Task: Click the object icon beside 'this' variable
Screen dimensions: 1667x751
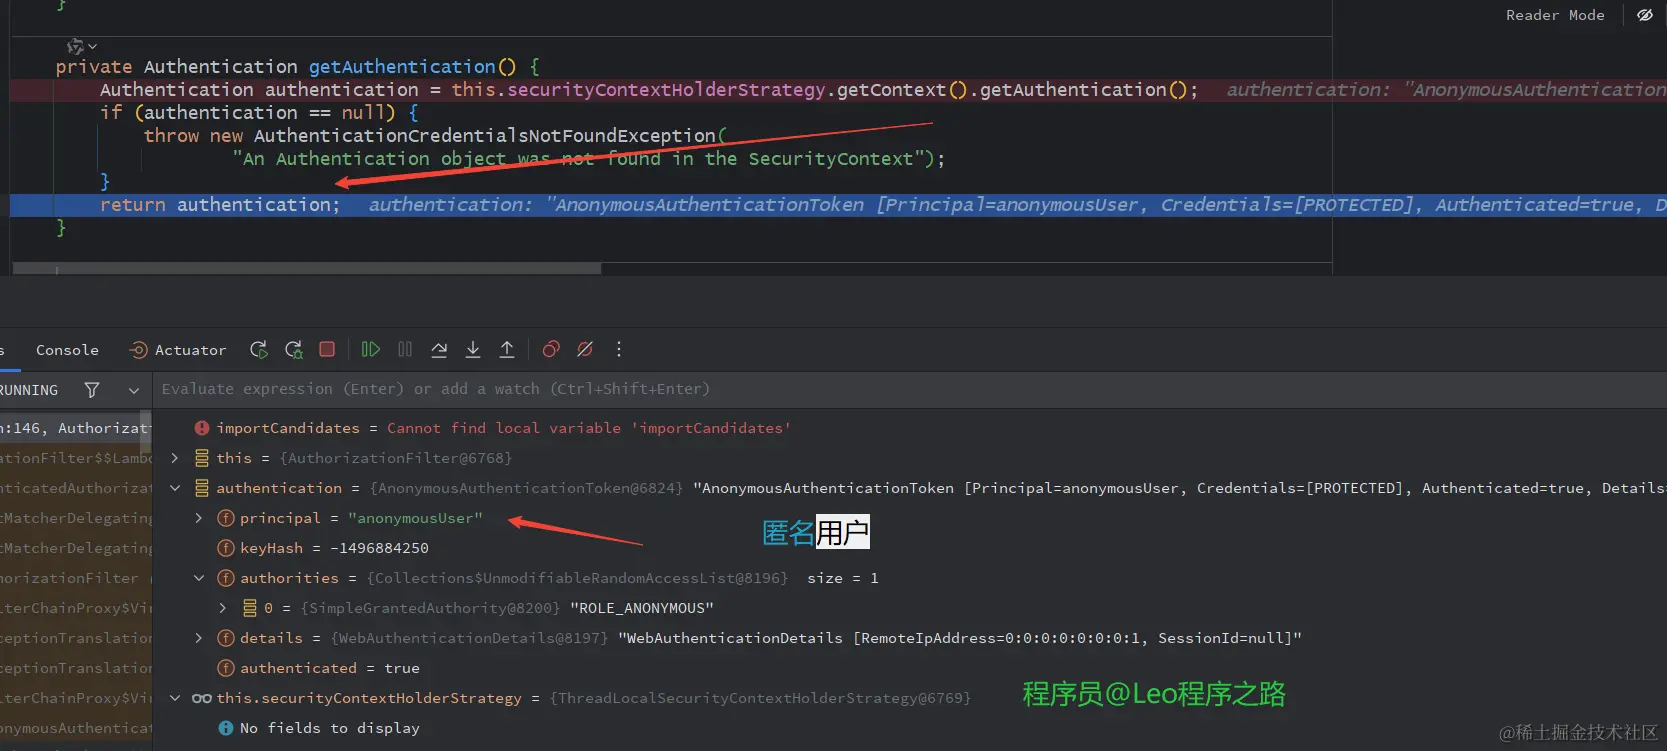Action: tap(202, 458)
